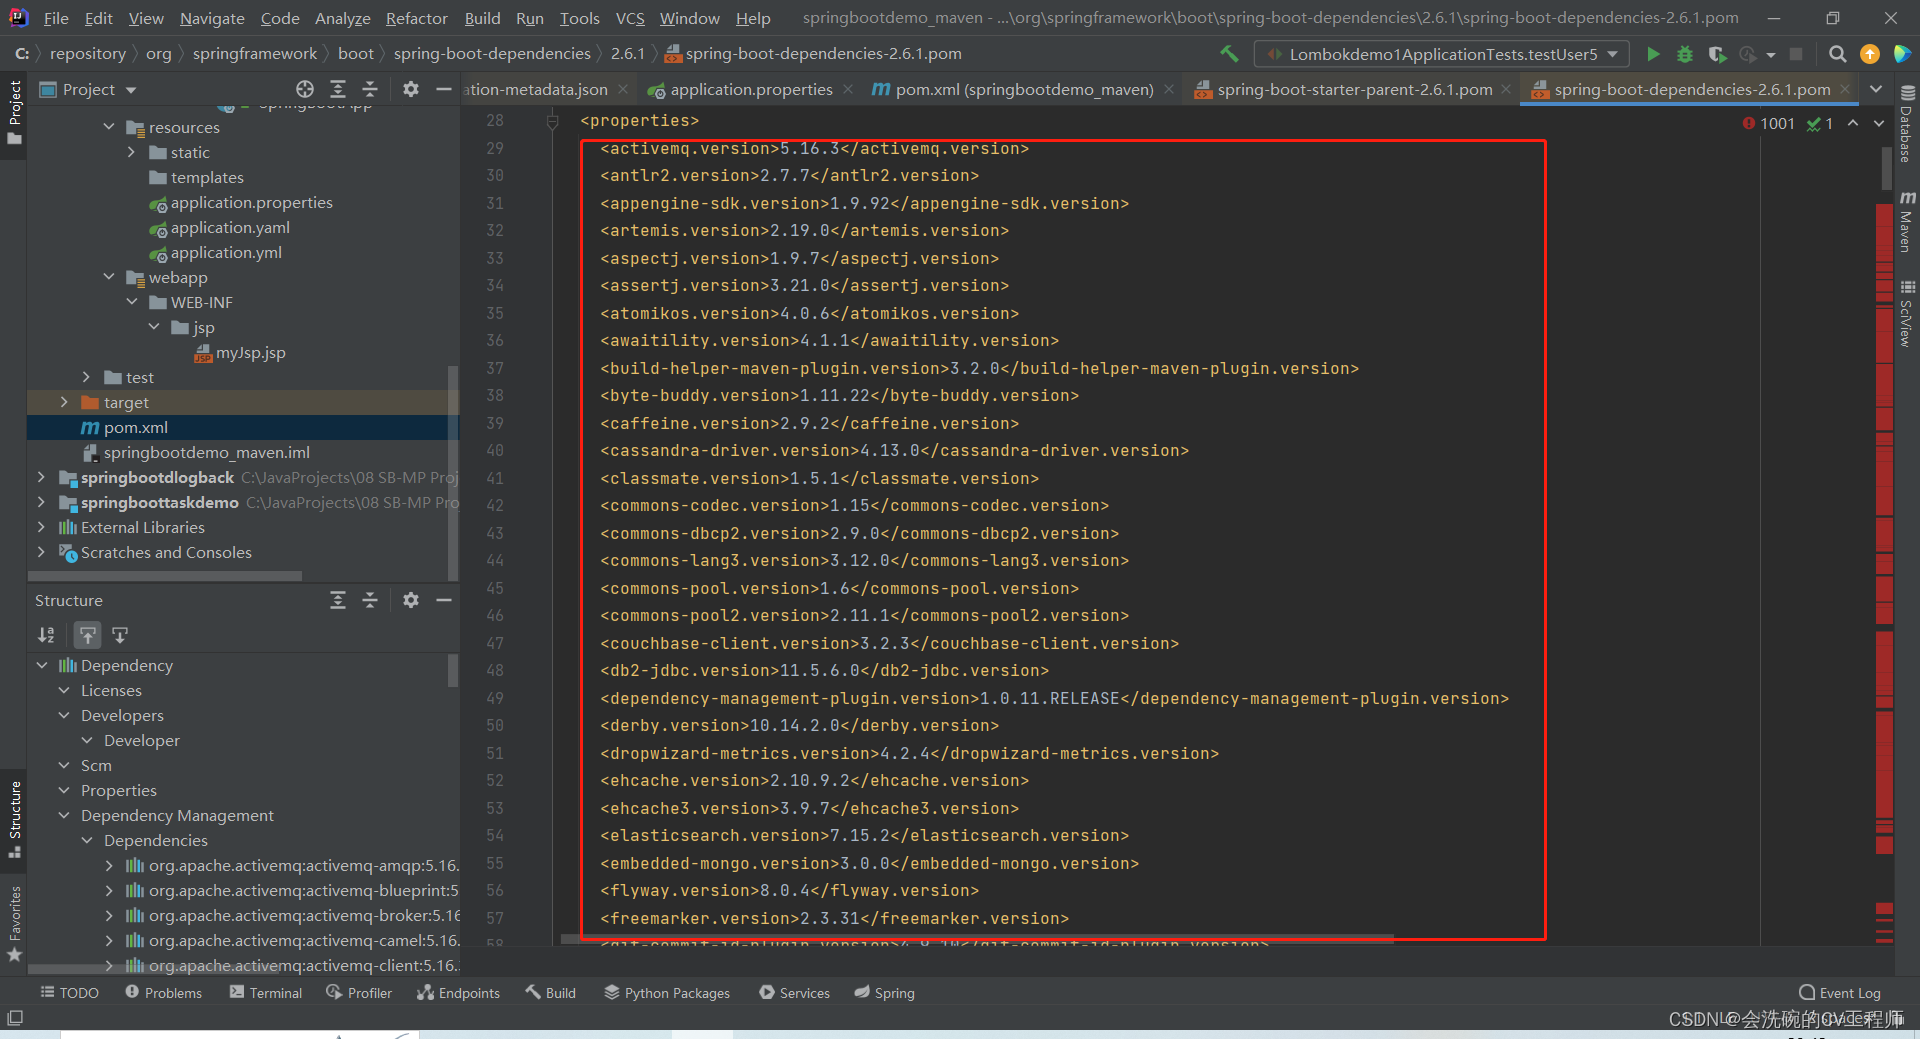Open Python Packages tool window
Screen dimensions: 1920x1039
coord(667,993)
